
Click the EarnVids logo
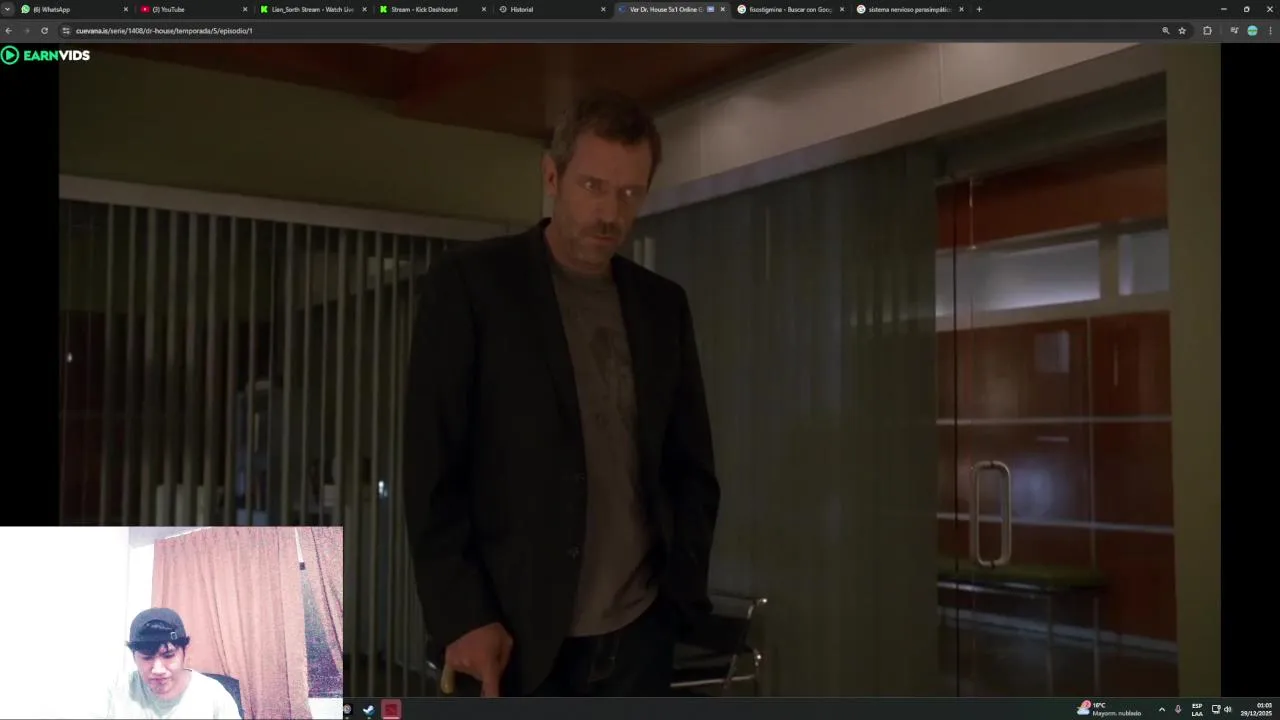coord(46,55)
